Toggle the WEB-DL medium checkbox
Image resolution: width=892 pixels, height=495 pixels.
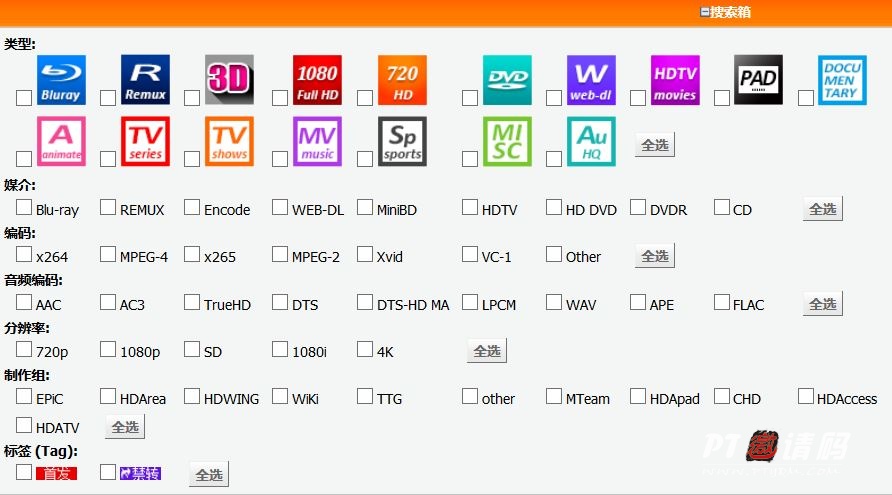click(280, 208)
